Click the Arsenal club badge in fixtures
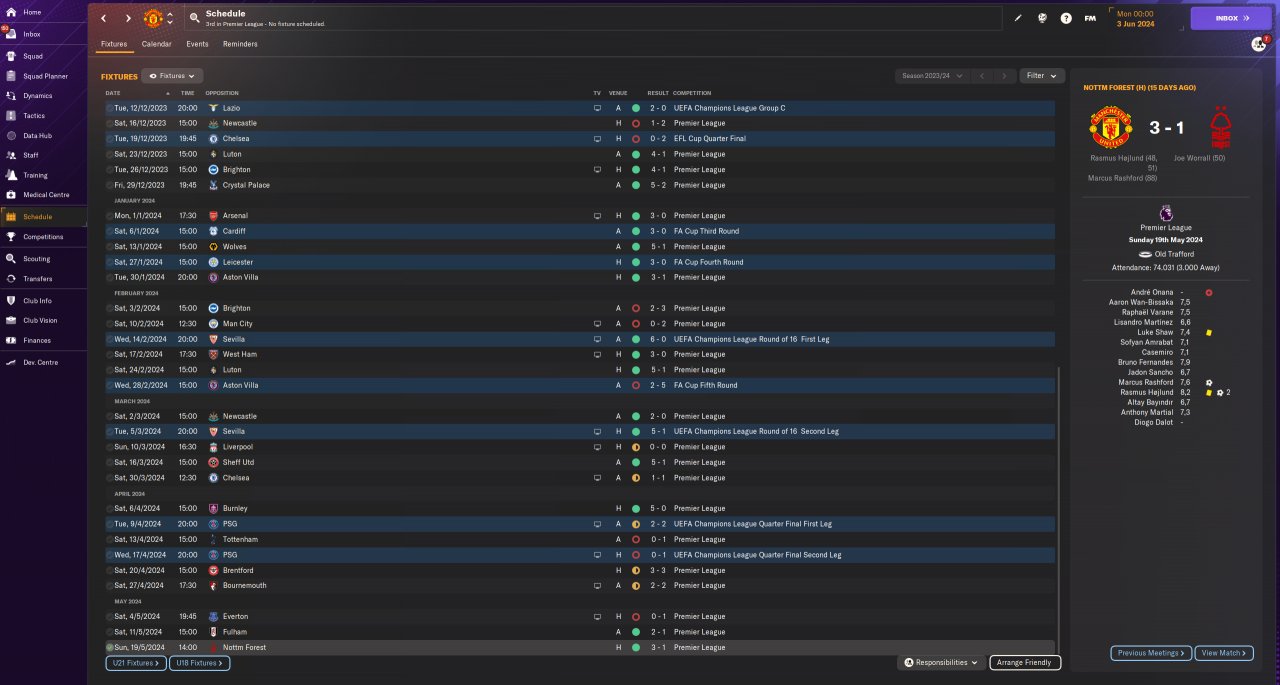1280x685 pixels. tap(214, 216)
